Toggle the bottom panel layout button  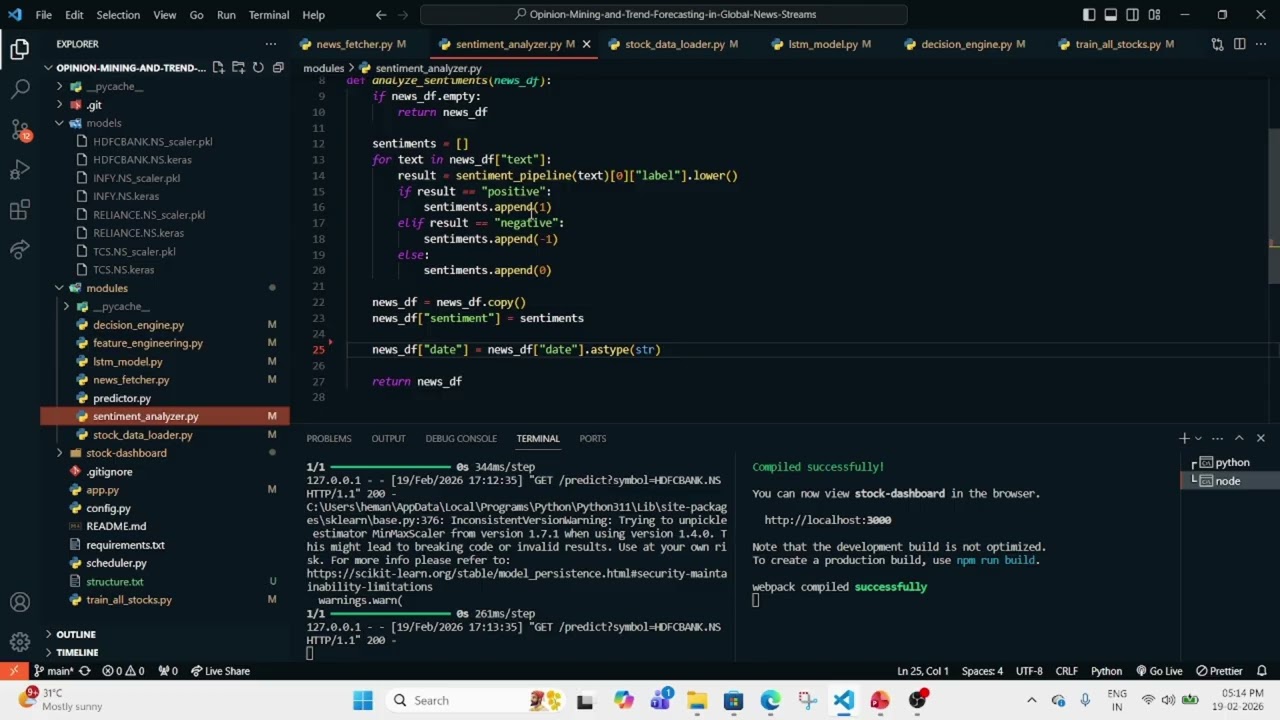coord(1111,15)
